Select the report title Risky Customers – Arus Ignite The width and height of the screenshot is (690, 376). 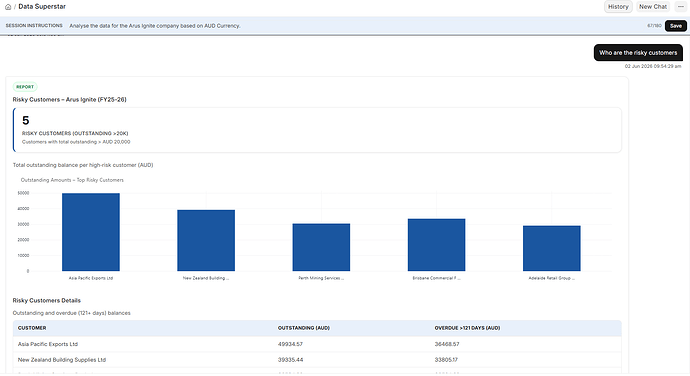point(70,100)
